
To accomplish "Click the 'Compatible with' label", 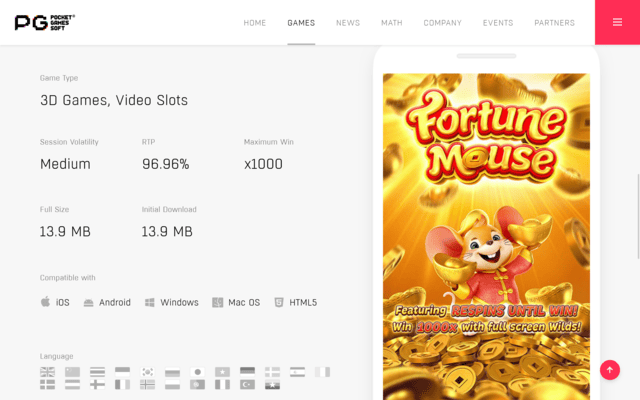I will click(x=67, y=278).
